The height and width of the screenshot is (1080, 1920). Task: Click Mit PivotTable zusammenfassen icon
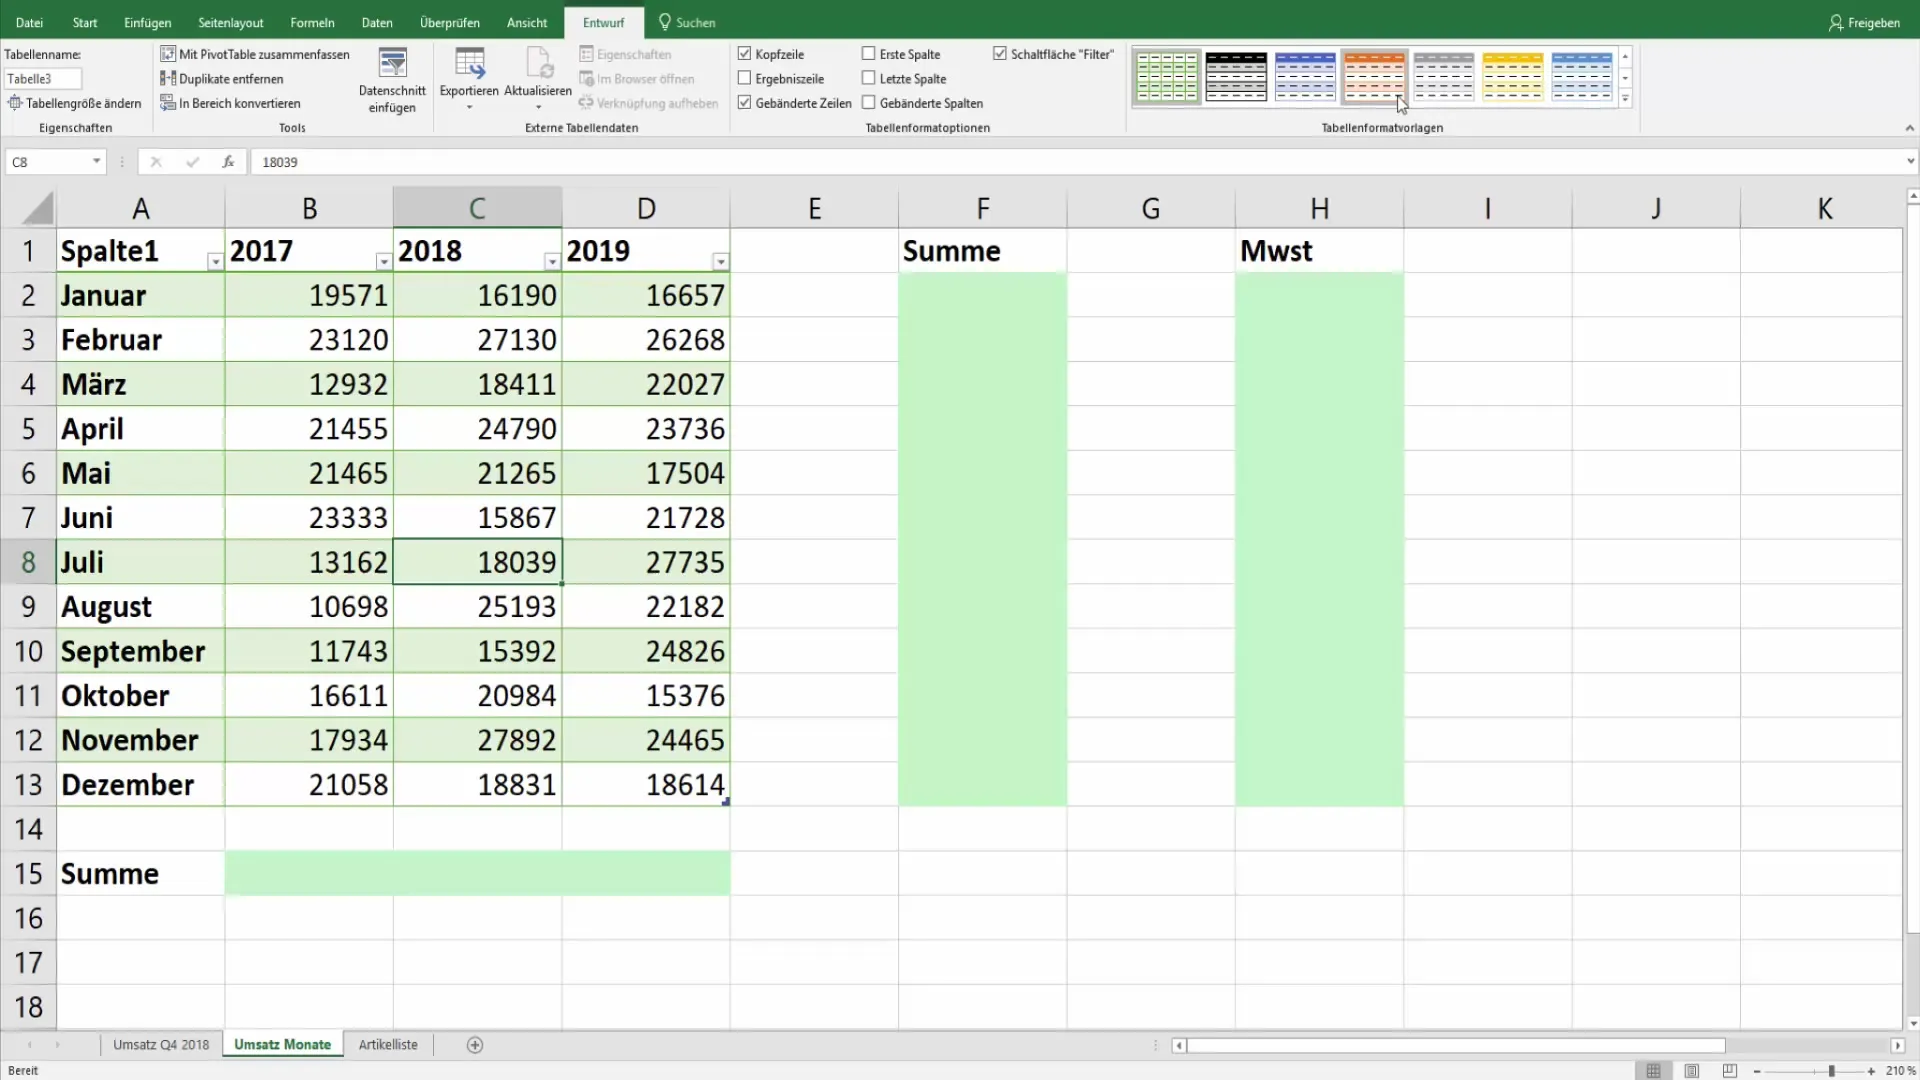[168, 54]
